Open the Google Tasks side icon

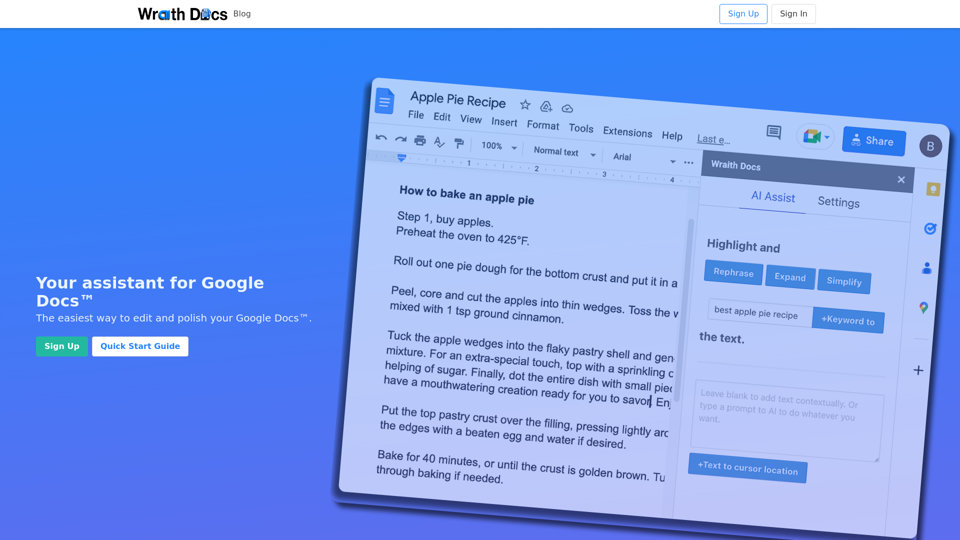929,229
